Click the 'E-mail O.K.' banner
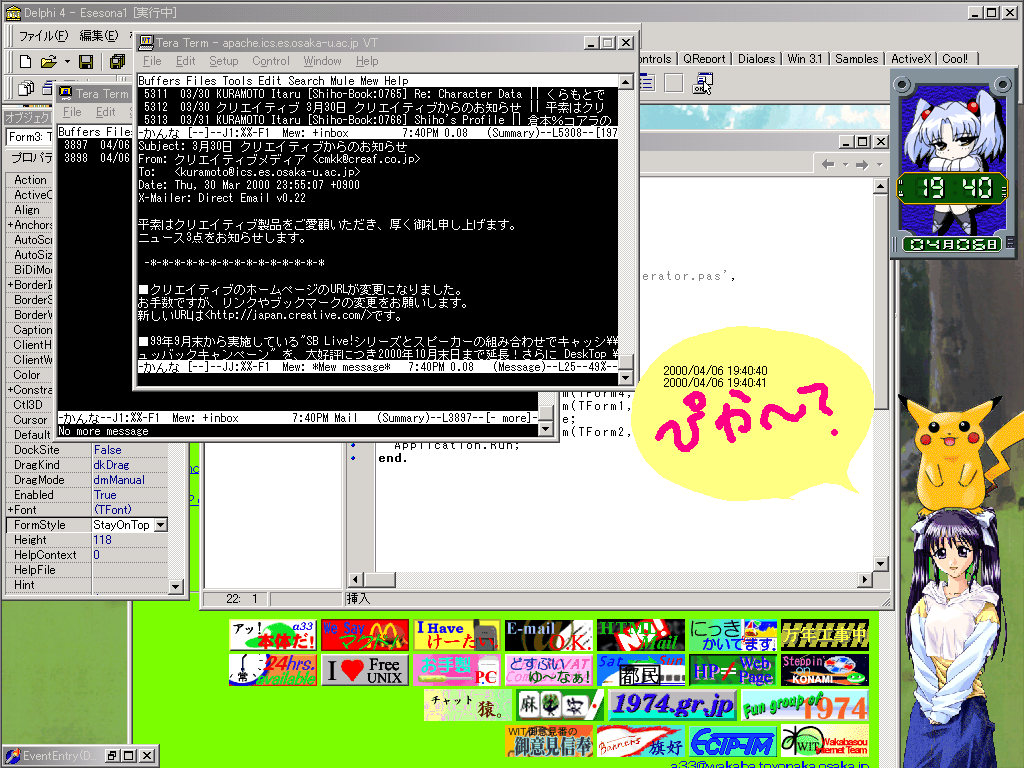Viewport: 1024px width, 768px height. pos(549,635)
